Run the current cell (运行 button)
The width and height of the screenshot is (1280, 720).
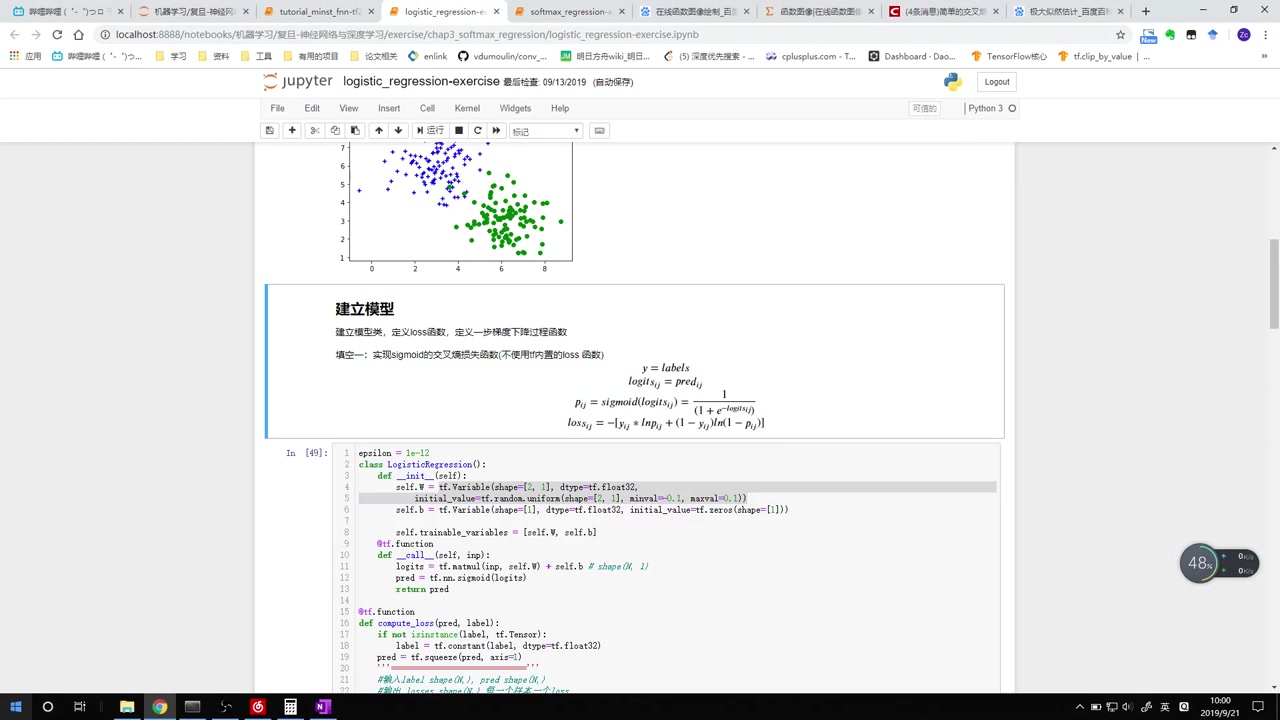[430, 131]
